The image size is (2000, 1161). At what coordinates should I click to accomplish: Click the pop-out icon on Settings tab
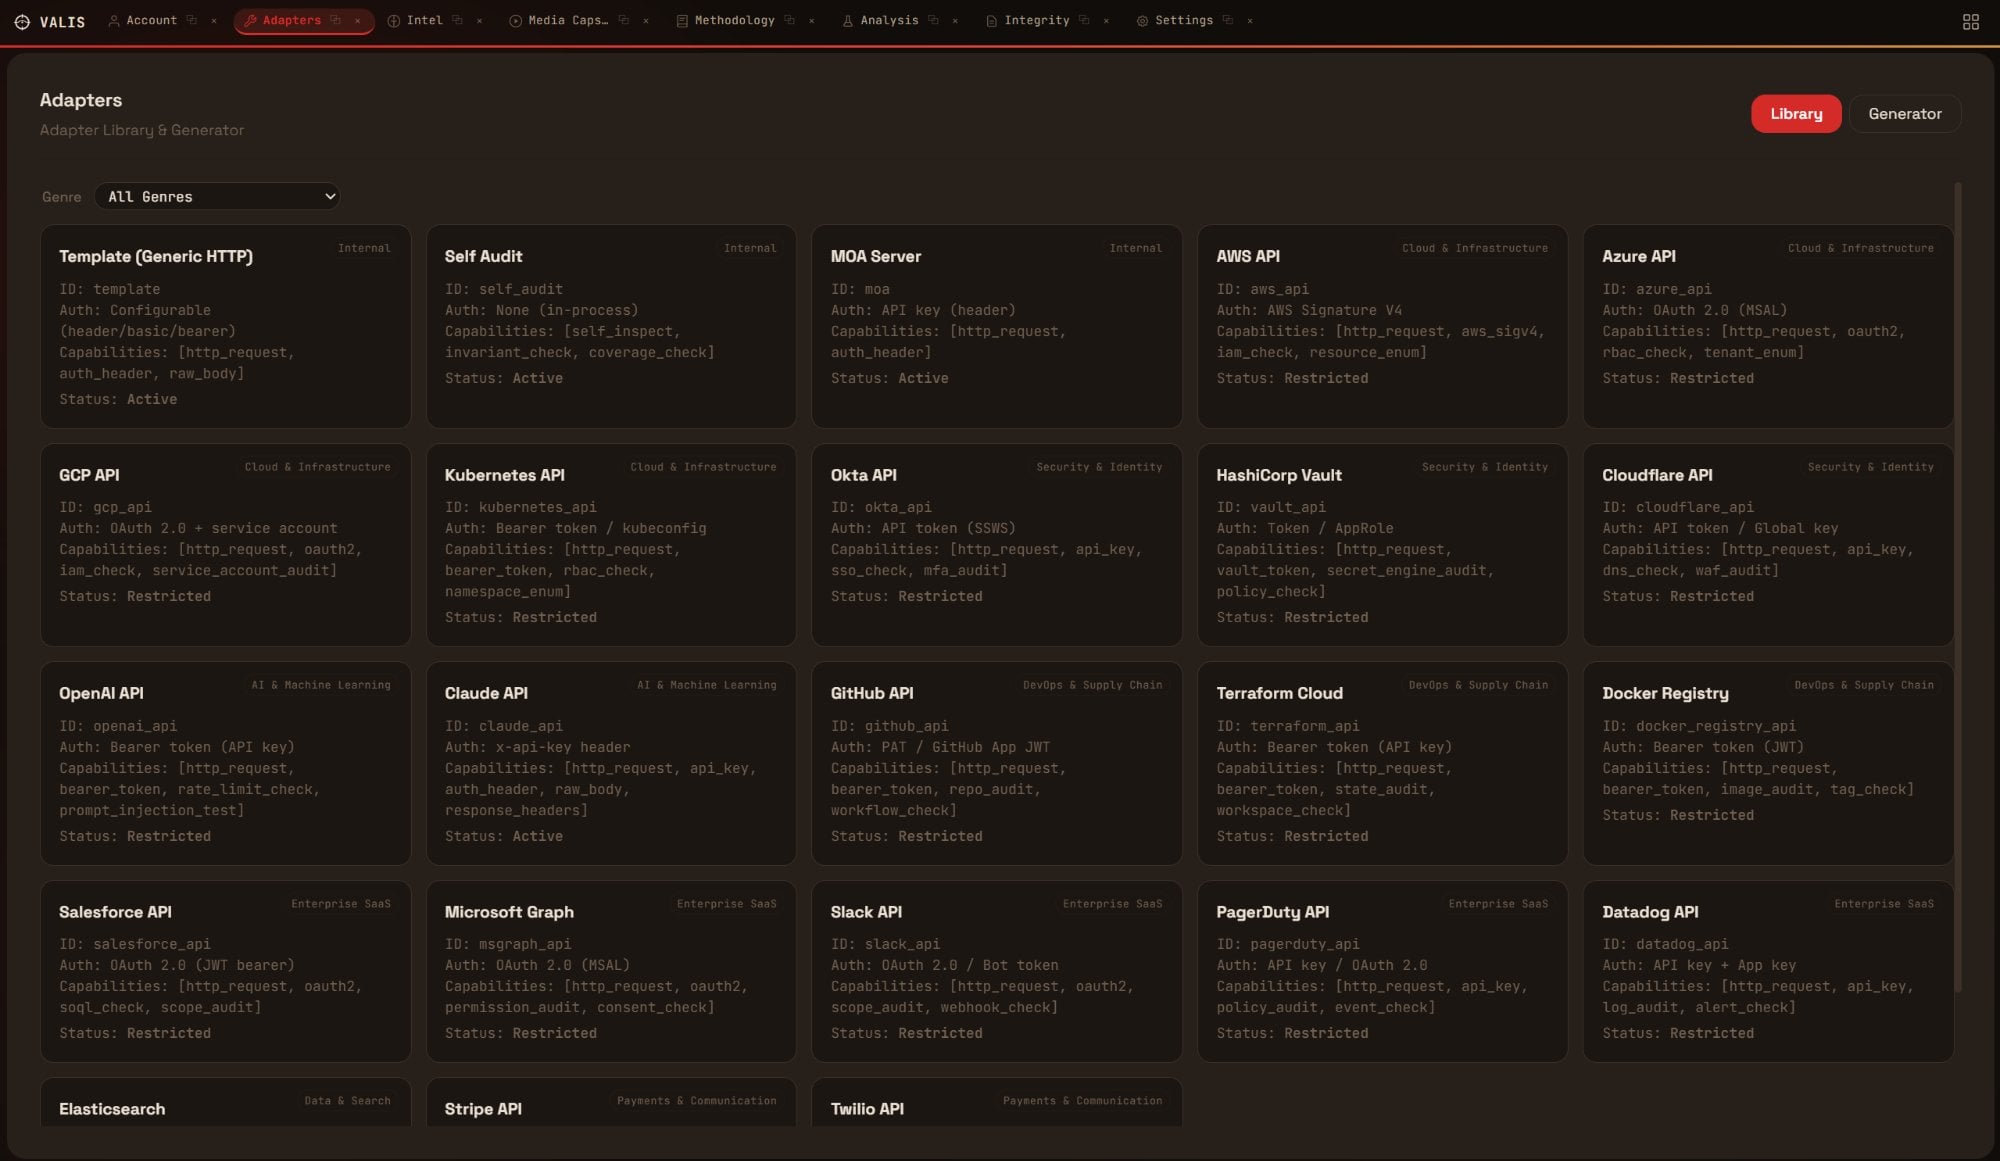tap(1227, 20)
